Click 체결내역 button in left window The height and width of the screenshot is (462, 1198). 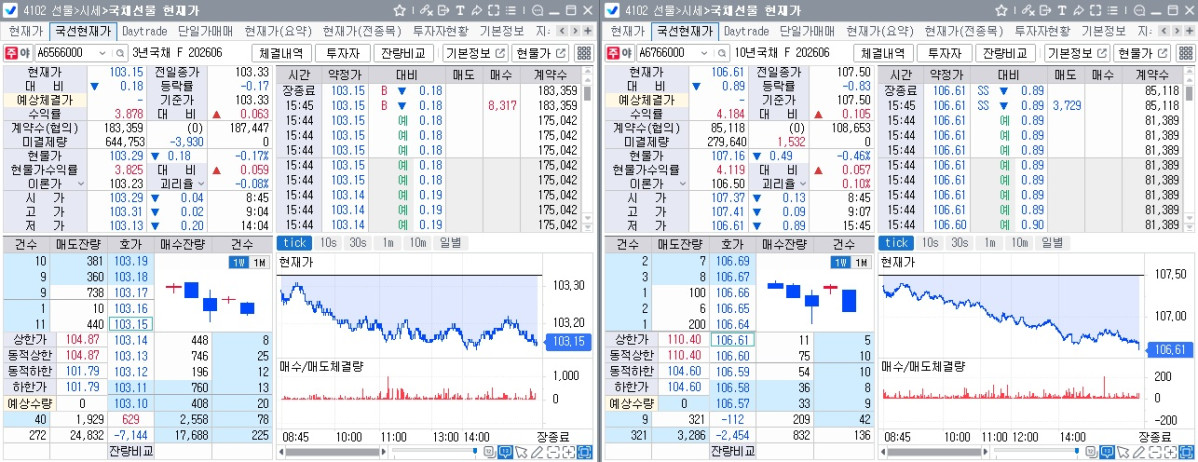coord(281,53)
